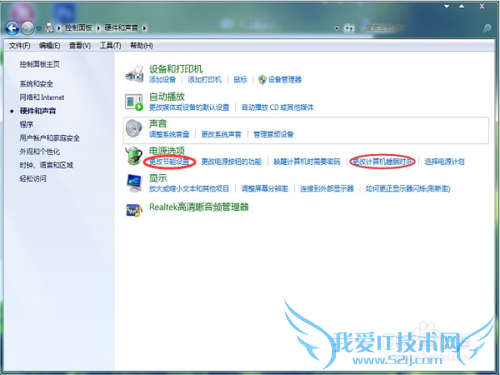Viewport: 500px width, 375px height.
Task: Select 时钟、语言和区域 in sidebar
Action: point(46,165)
